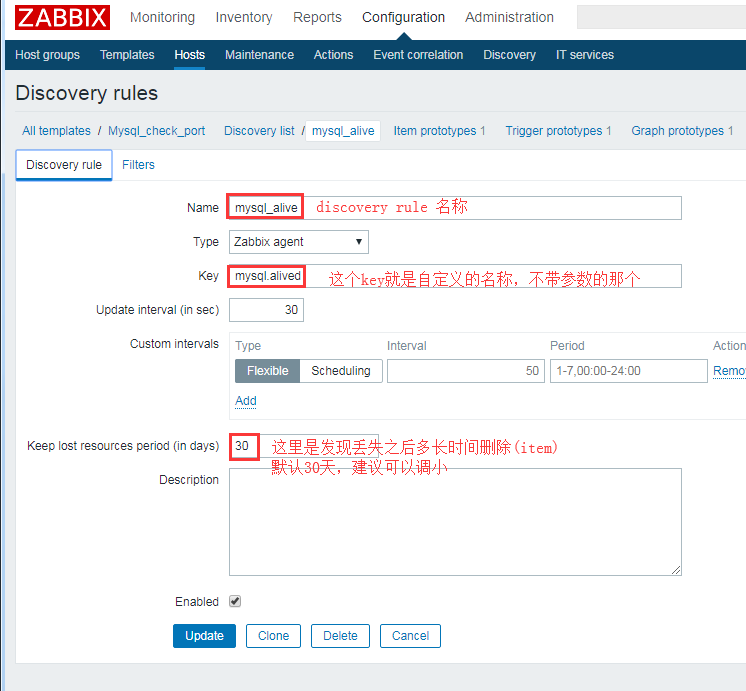The image size is (746, 691).
Task: Select Scheduling interval type
Action: [341, 371]
